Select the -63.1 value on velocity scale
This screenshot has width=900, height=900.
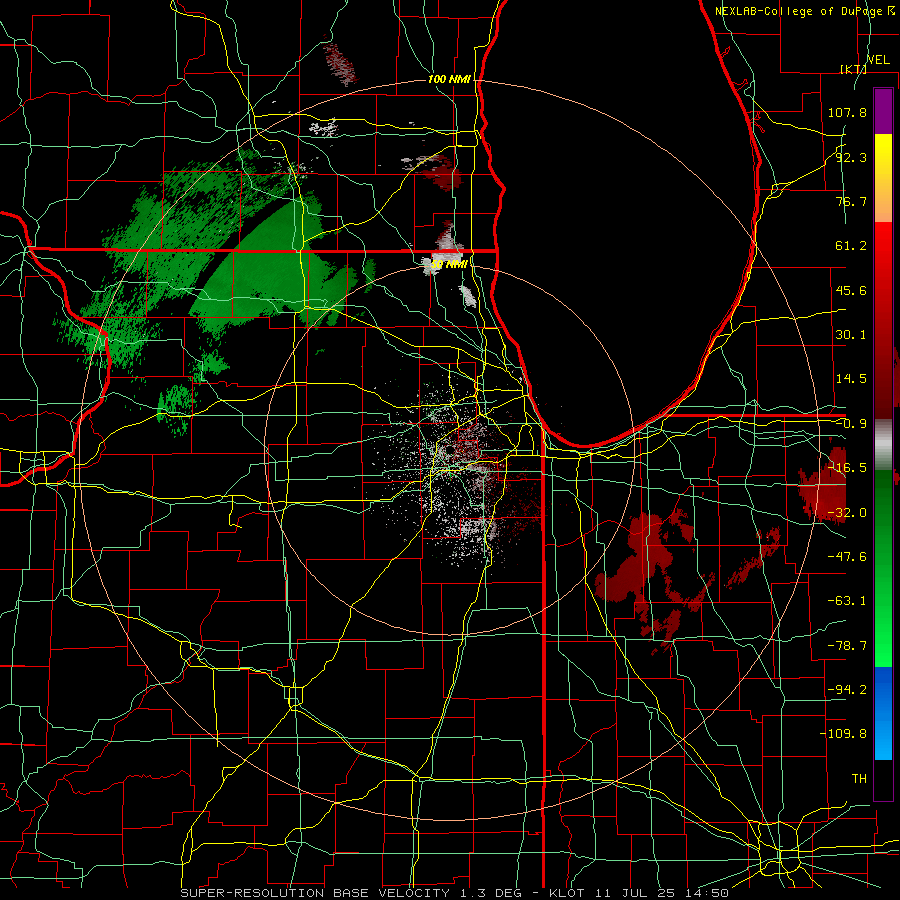(x=847, y=601)
